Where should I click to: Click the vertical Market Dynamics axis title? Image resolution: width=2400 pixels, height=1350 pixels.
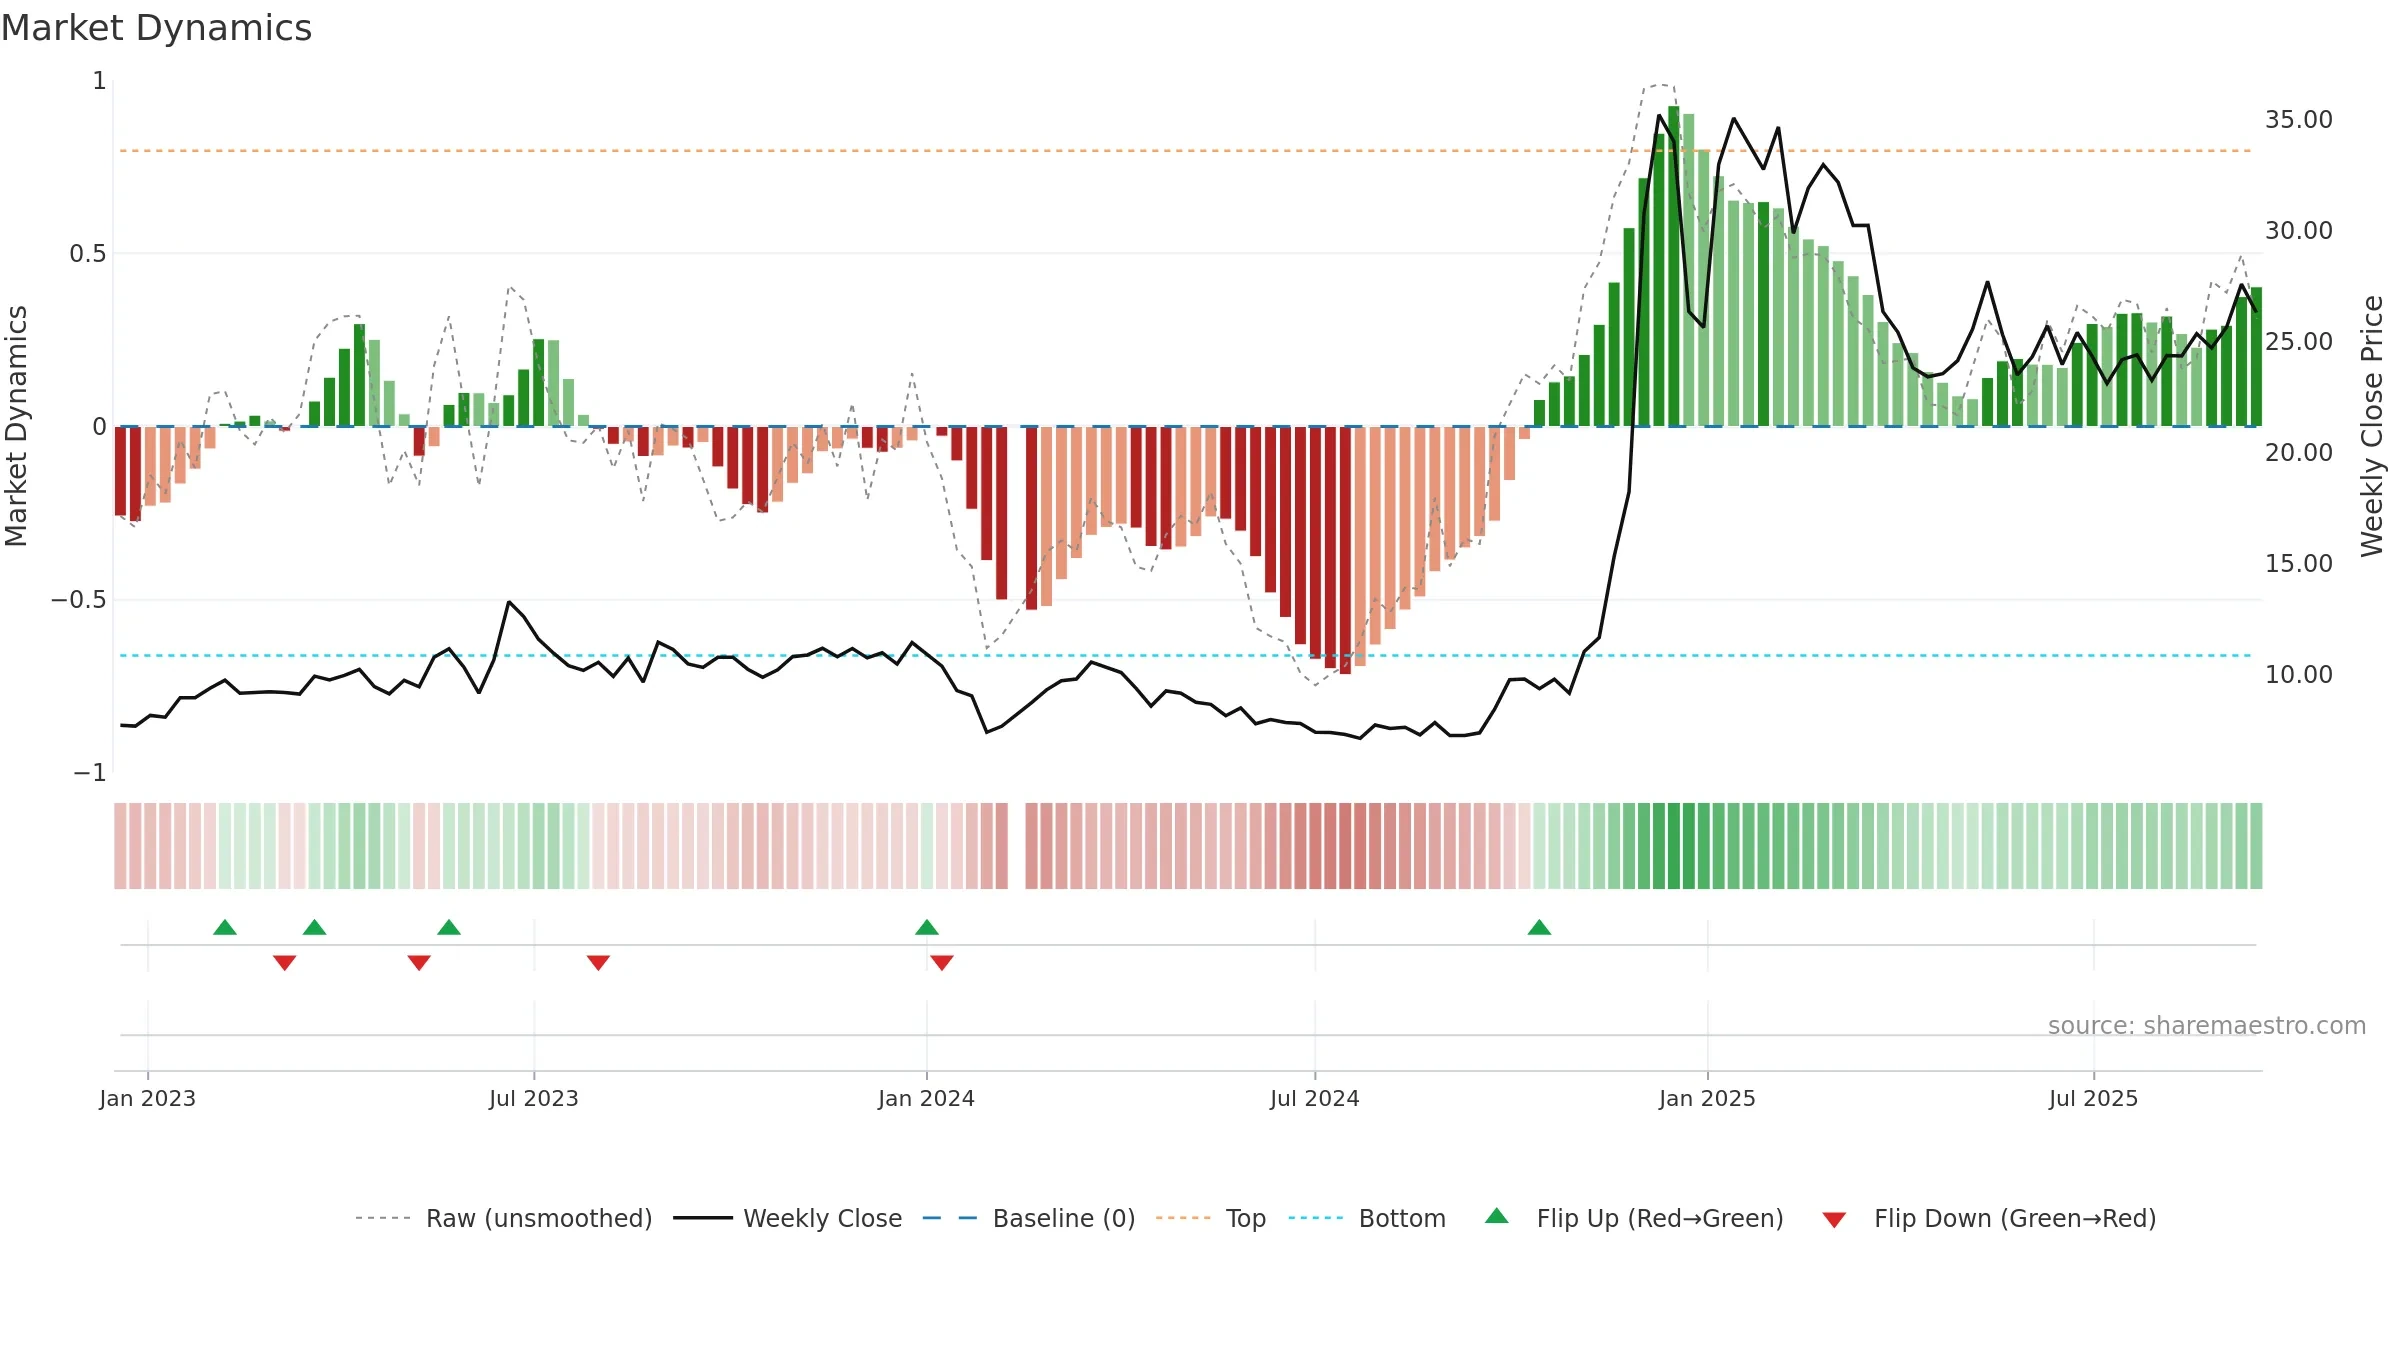16,426
